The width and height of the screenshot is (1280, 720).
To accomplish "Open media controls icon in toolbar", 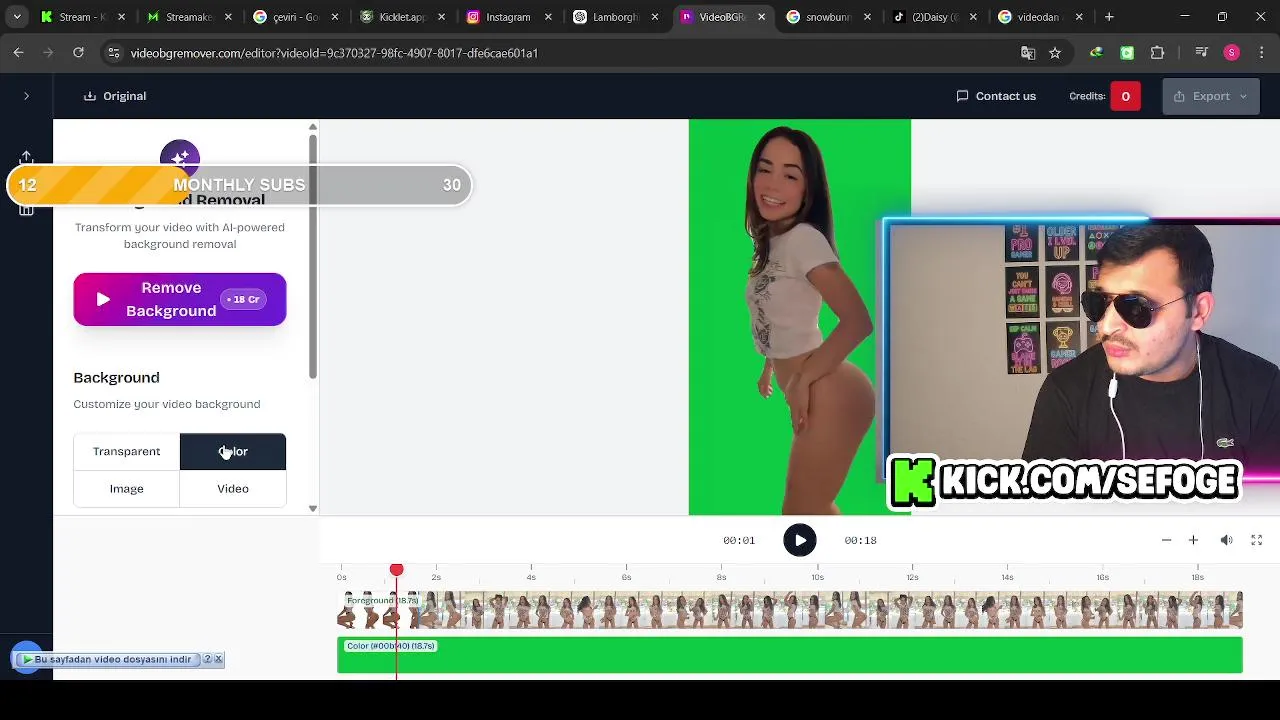I will (x=1201, y=53).
